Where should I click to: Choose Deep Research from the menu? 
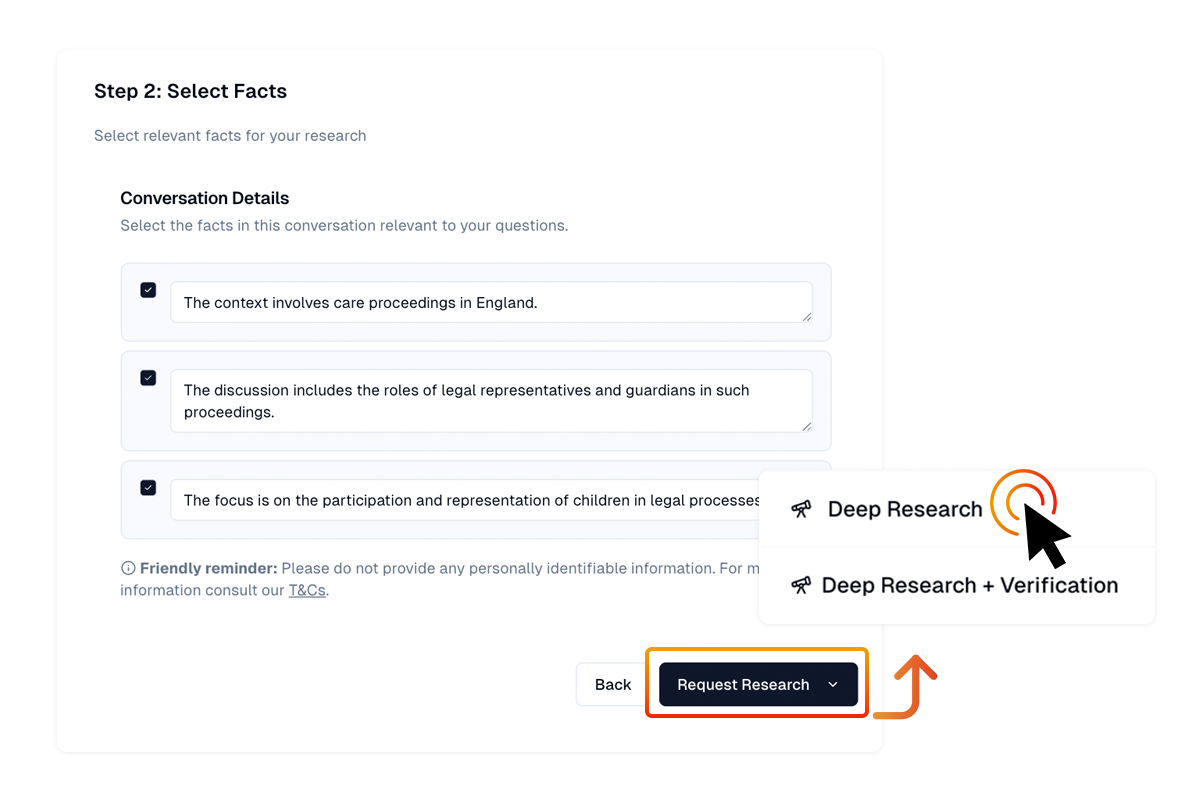(x=904, y=508)
